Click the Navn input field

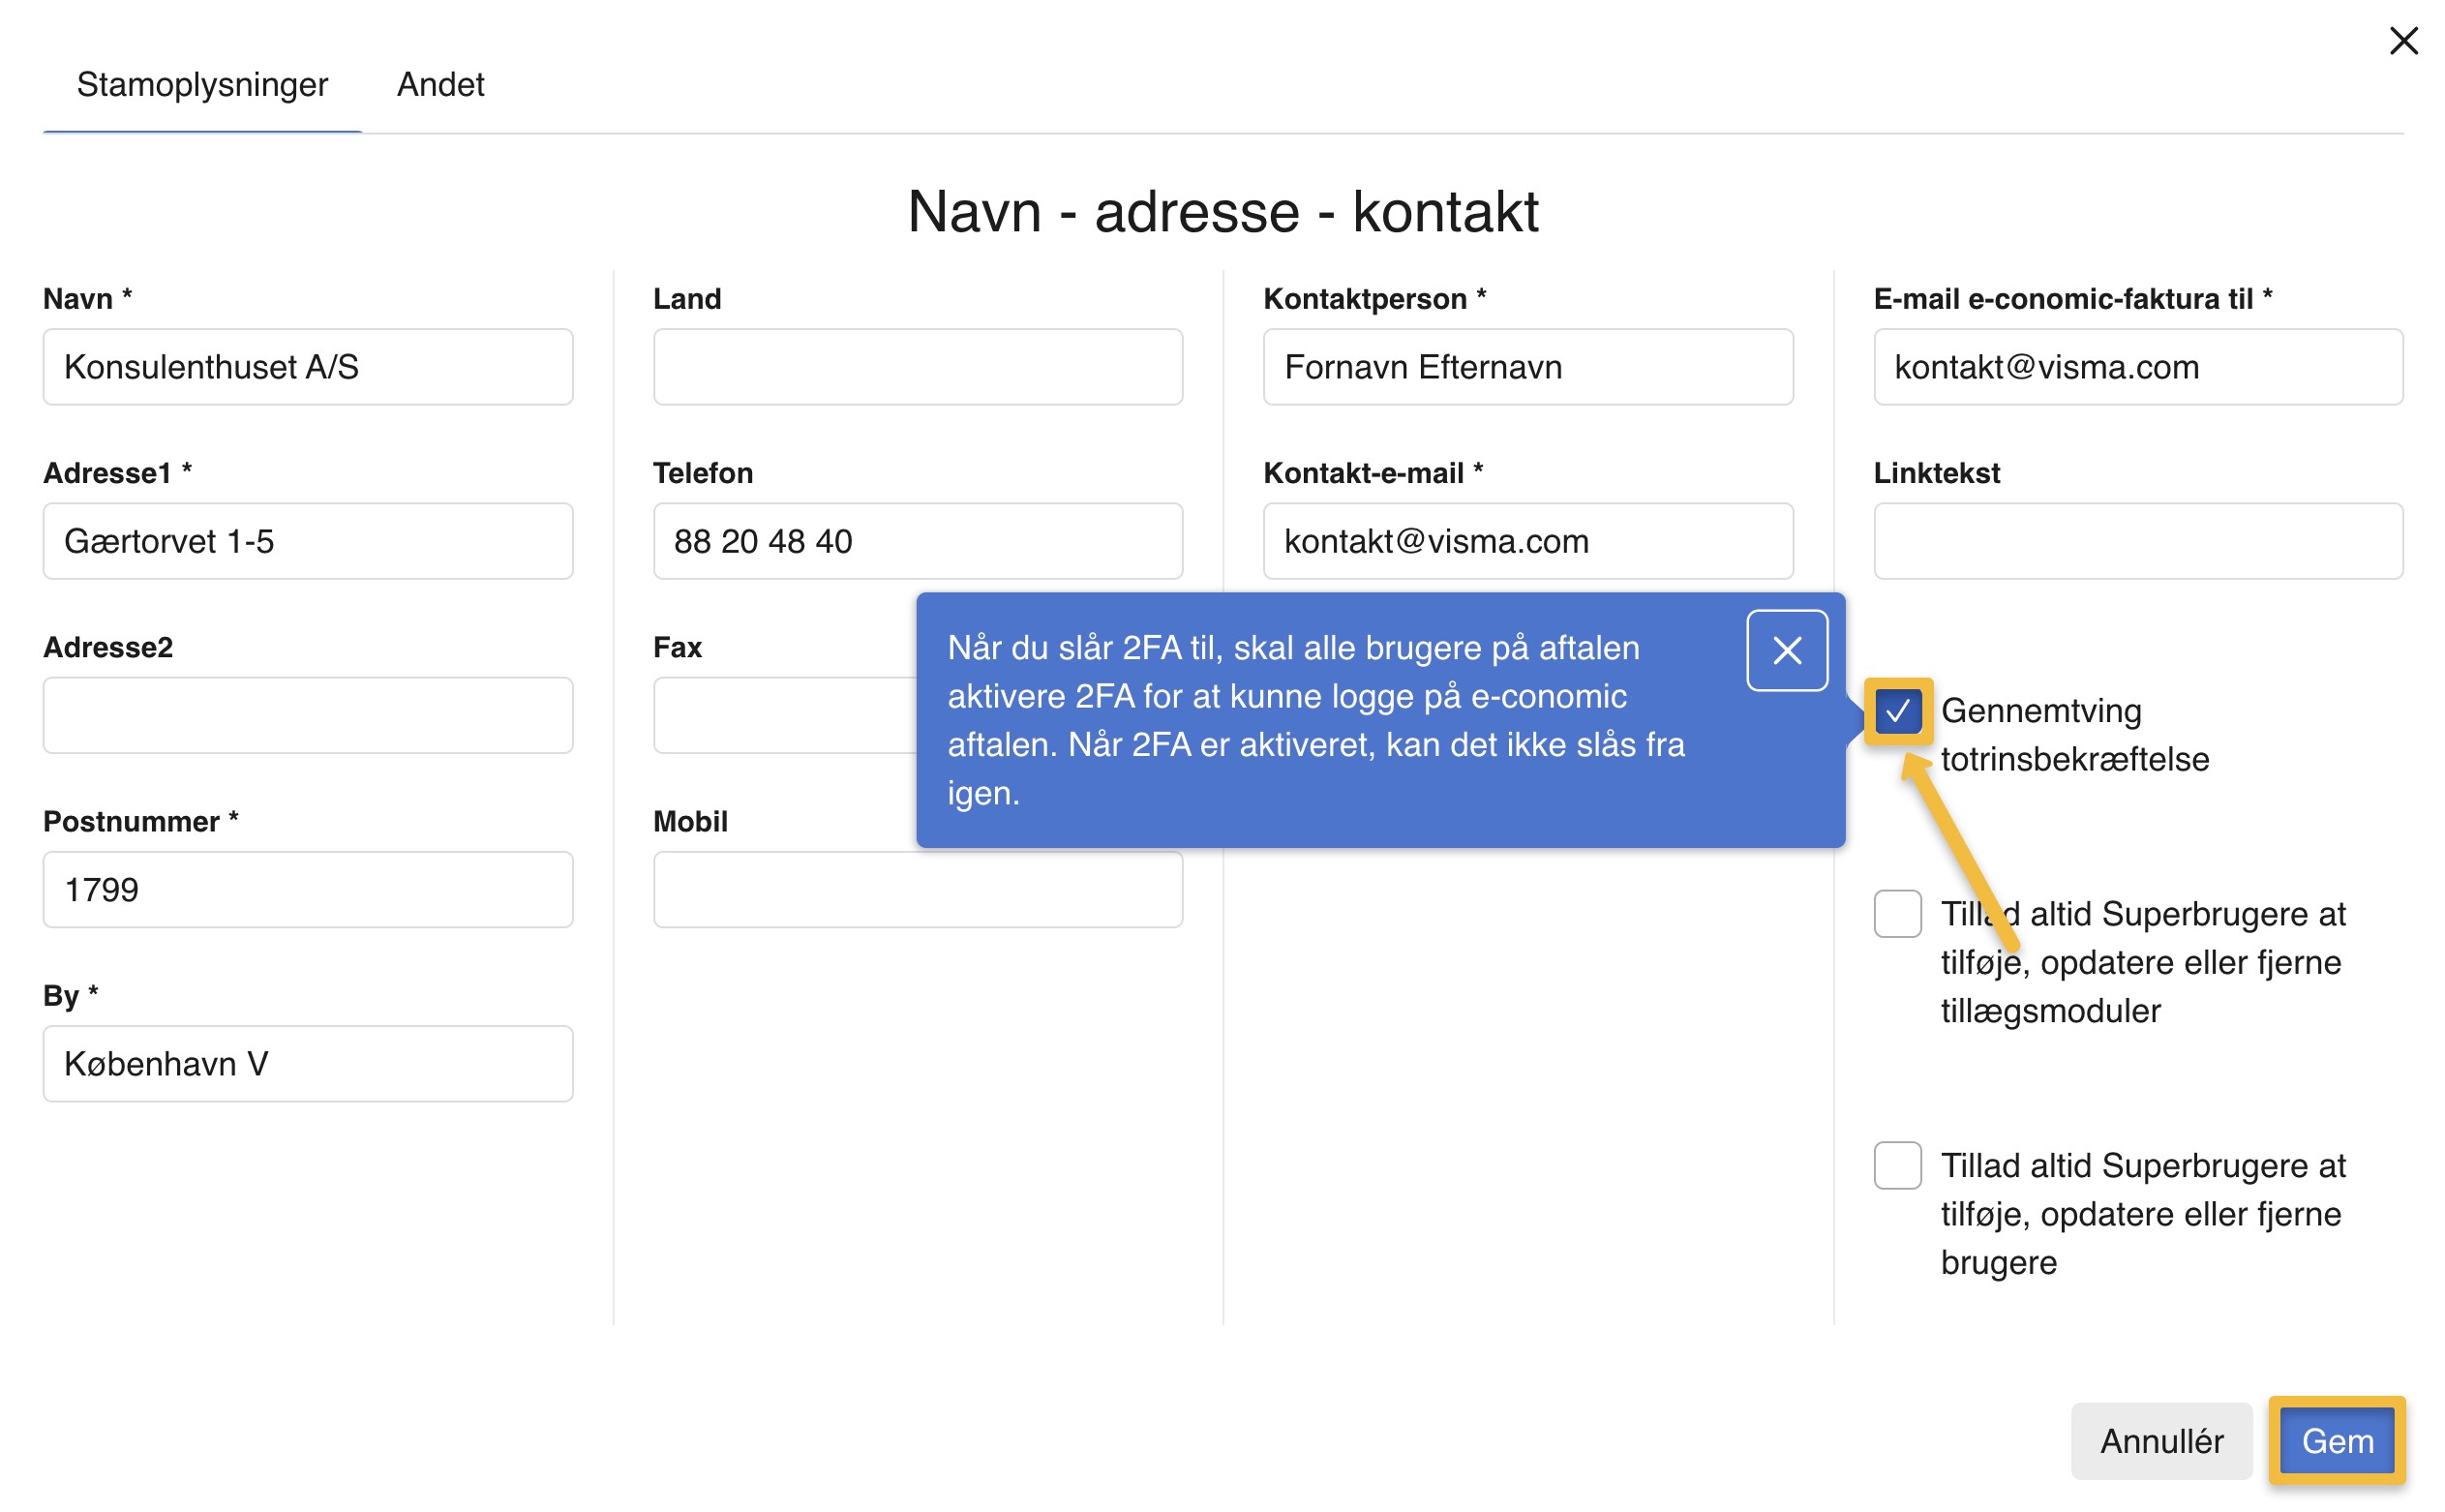coord(308,367)
